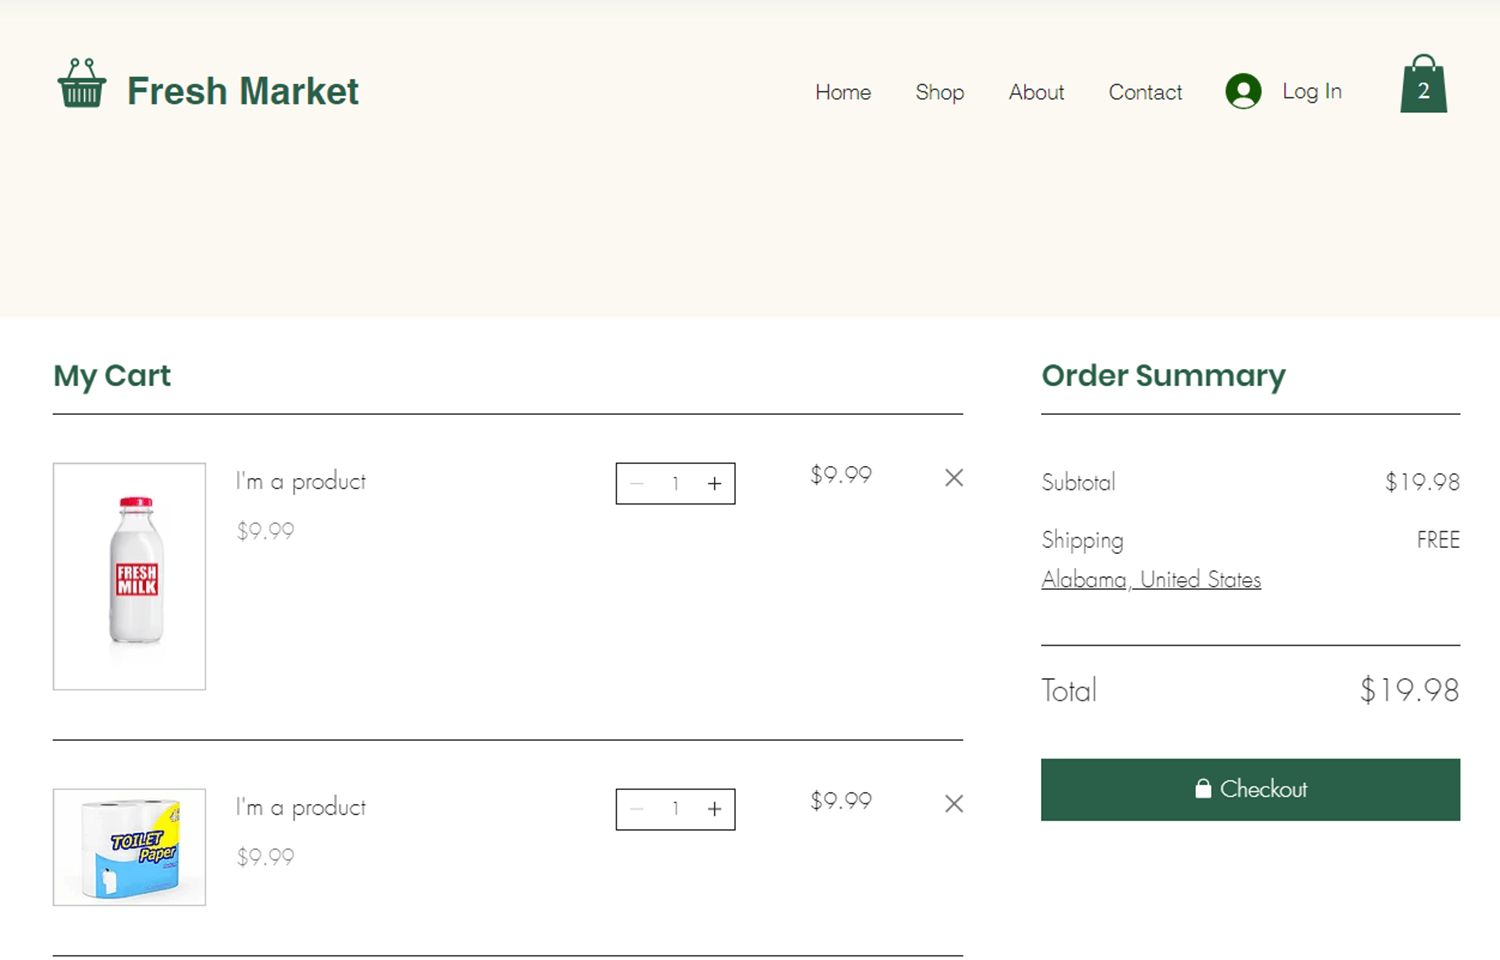Viewport: 1500px width, 960px height.
Task: Open the Home menu item
Action: point(842,92)
